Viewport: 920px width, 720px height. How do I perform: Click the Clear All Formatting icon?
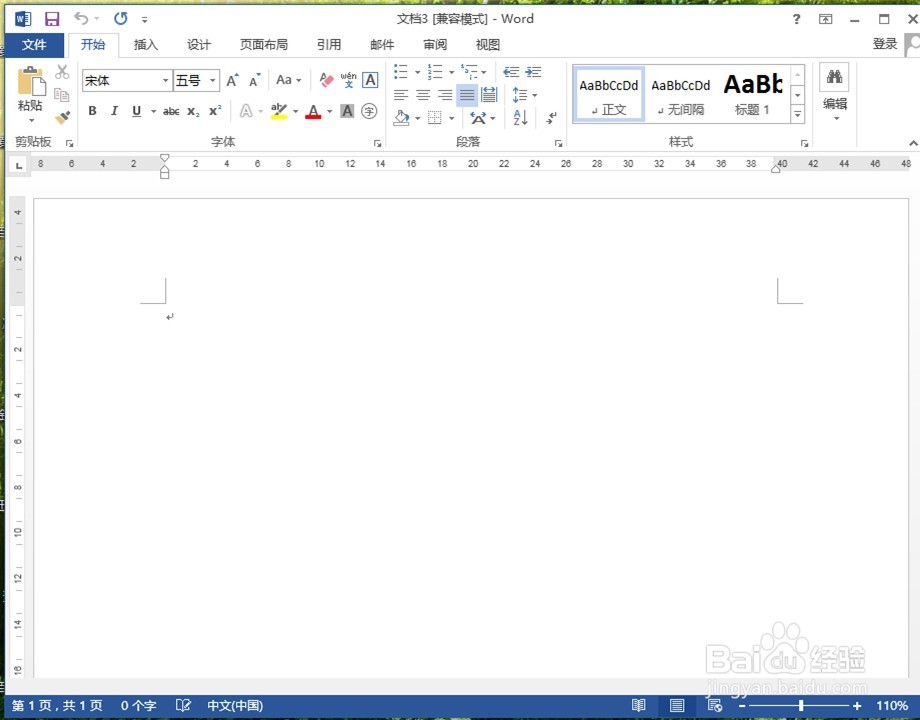pos(325,80)
